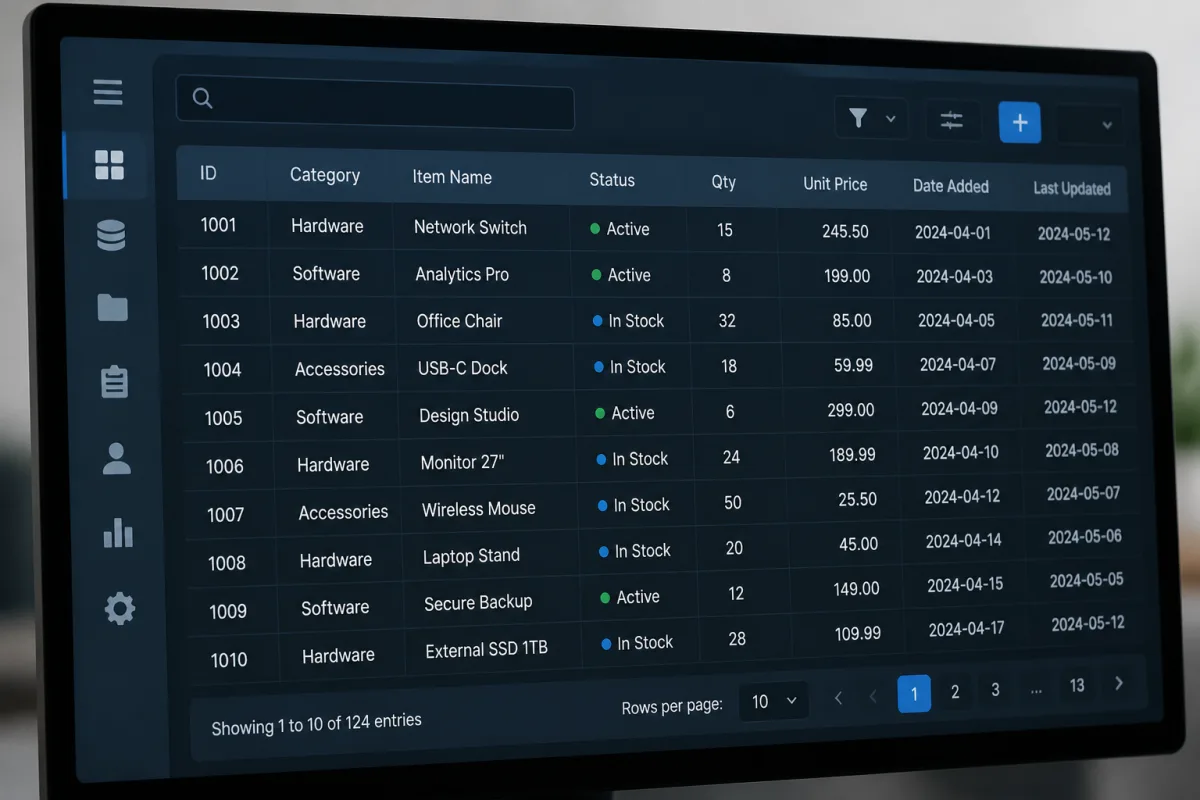Open the settings gear icon
Image resolution: width=1200 pixels, height=800 pixels.
point(120,608)
